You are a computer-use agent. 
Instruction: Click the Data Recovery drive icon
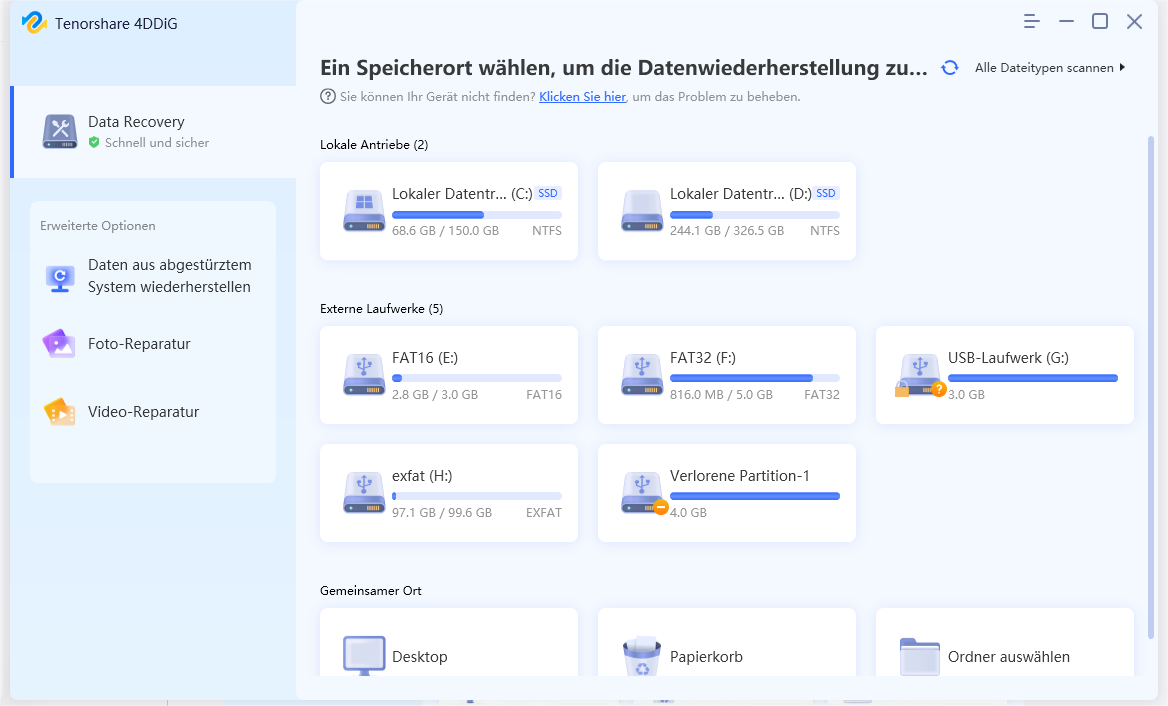(60, 132)
